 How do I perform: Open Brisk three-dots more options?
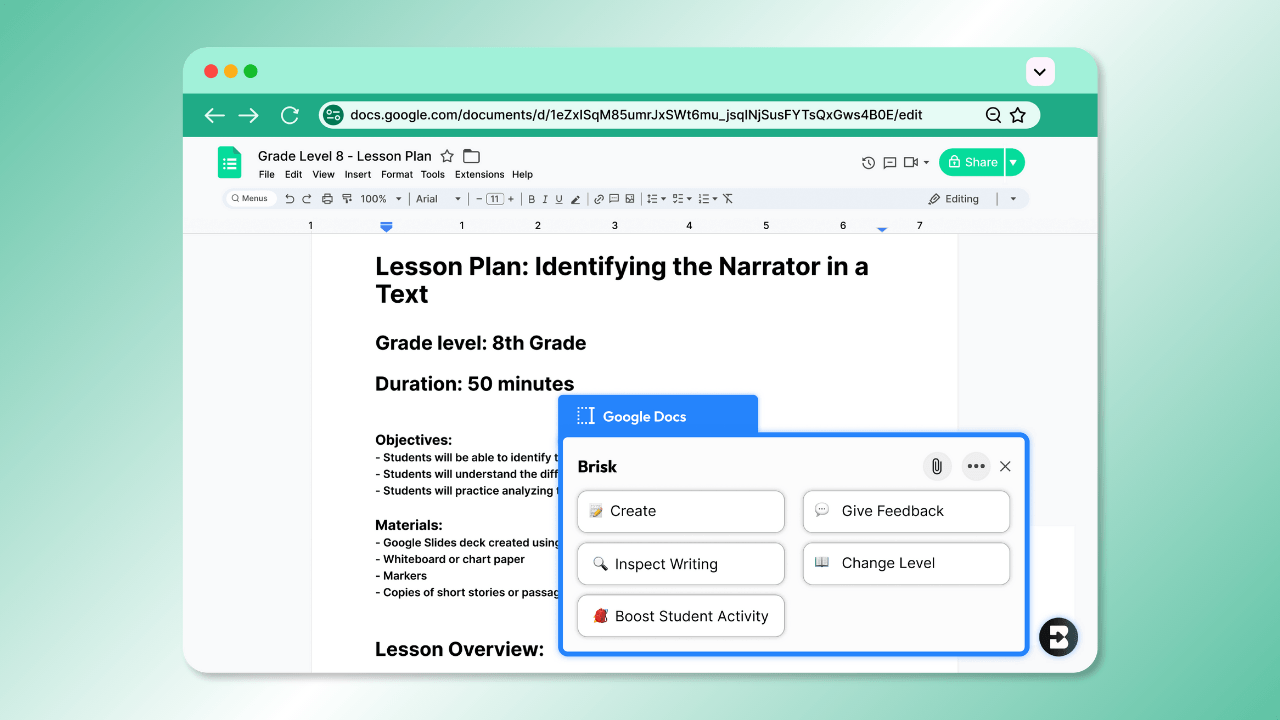[976, 466]
